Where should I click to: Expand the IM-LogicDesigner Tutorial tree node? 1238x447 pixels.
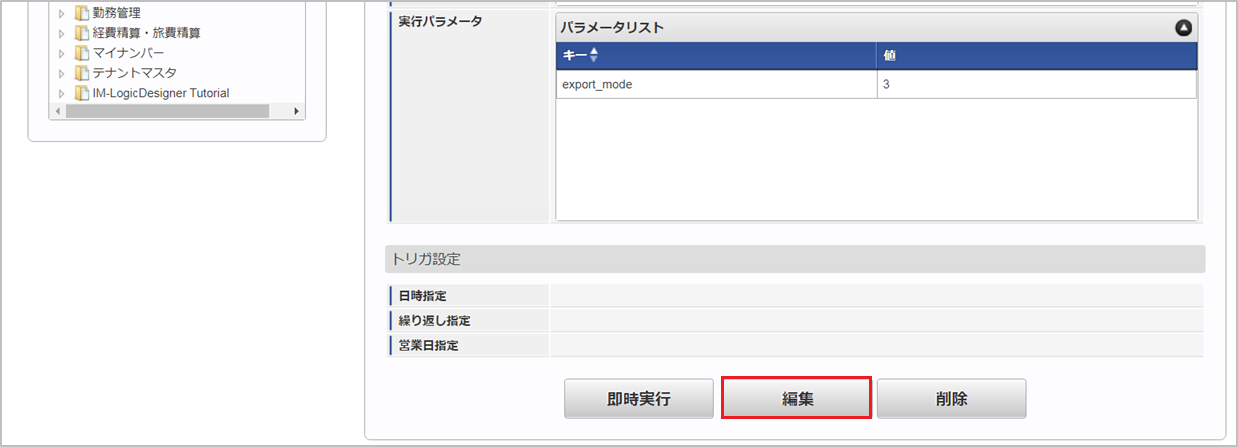[x=62, y=93]
